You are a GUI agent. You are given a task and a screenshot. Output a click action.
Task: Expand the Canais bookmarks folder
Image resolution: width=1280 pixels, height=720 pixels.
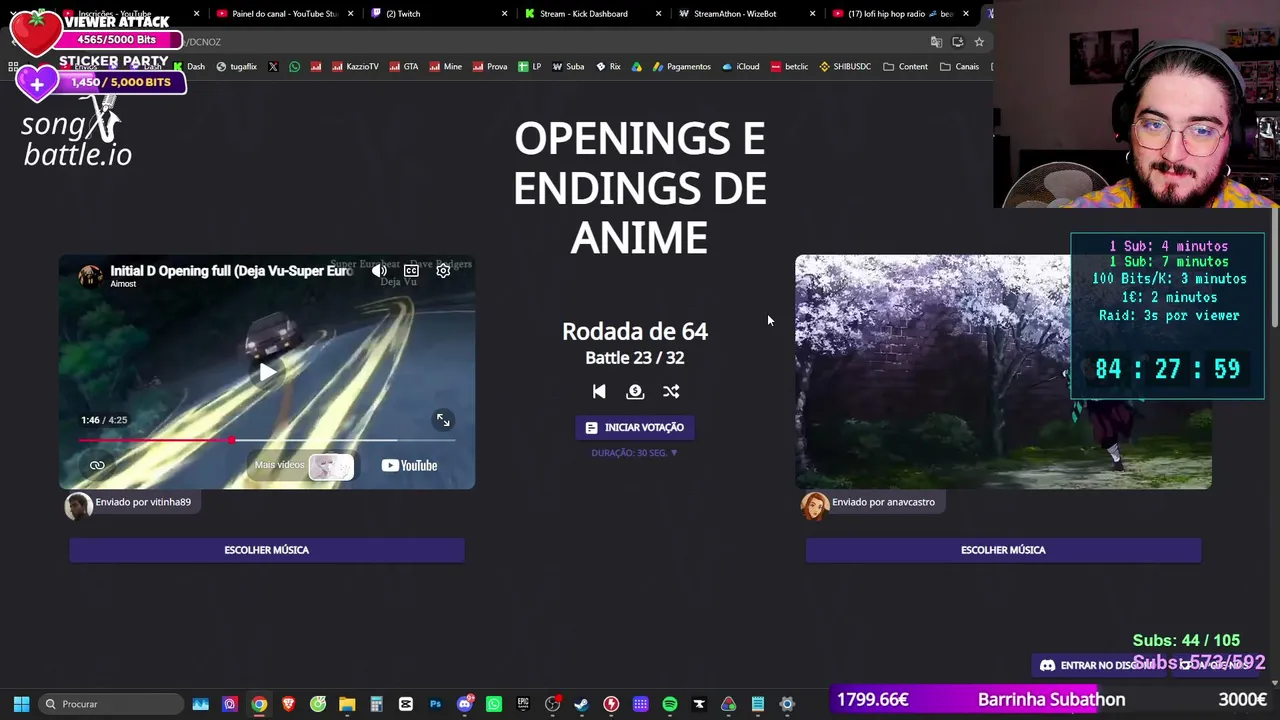[959, 67]
